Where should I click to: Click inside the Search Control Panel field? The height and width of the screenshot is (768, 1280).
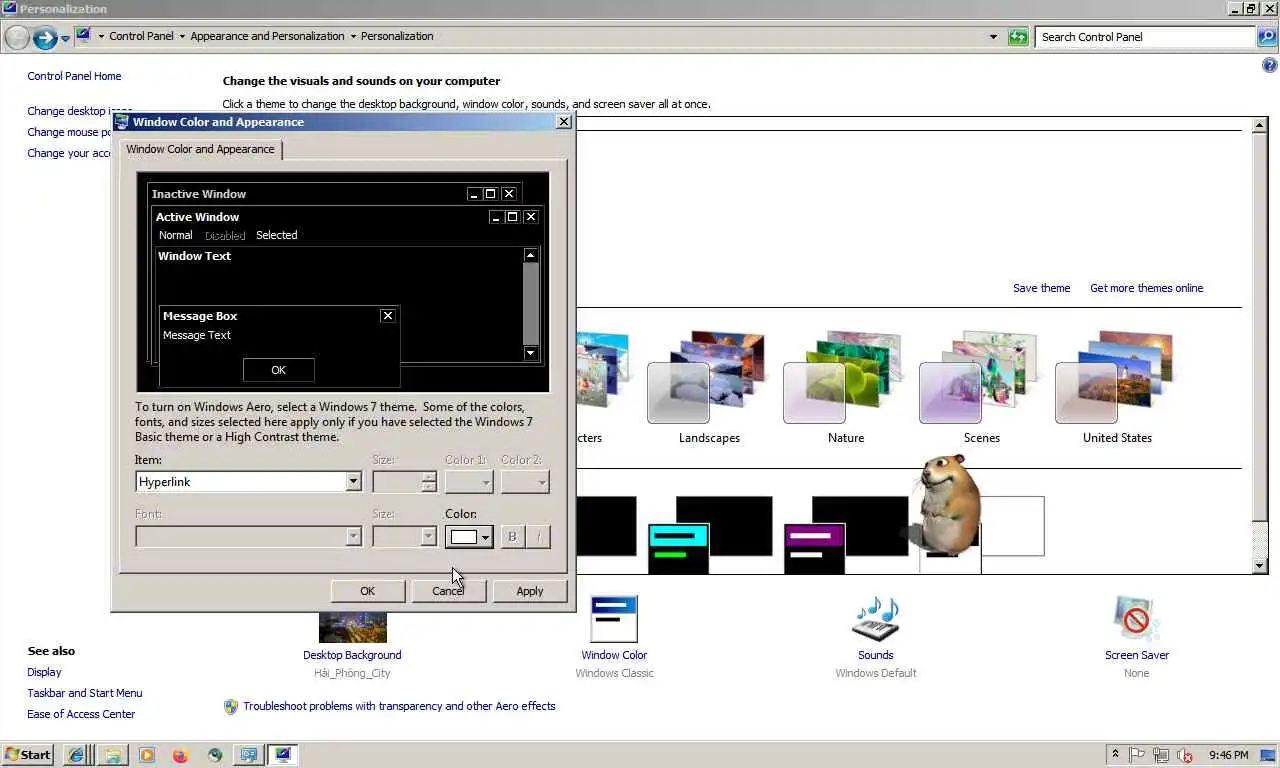1145,37
